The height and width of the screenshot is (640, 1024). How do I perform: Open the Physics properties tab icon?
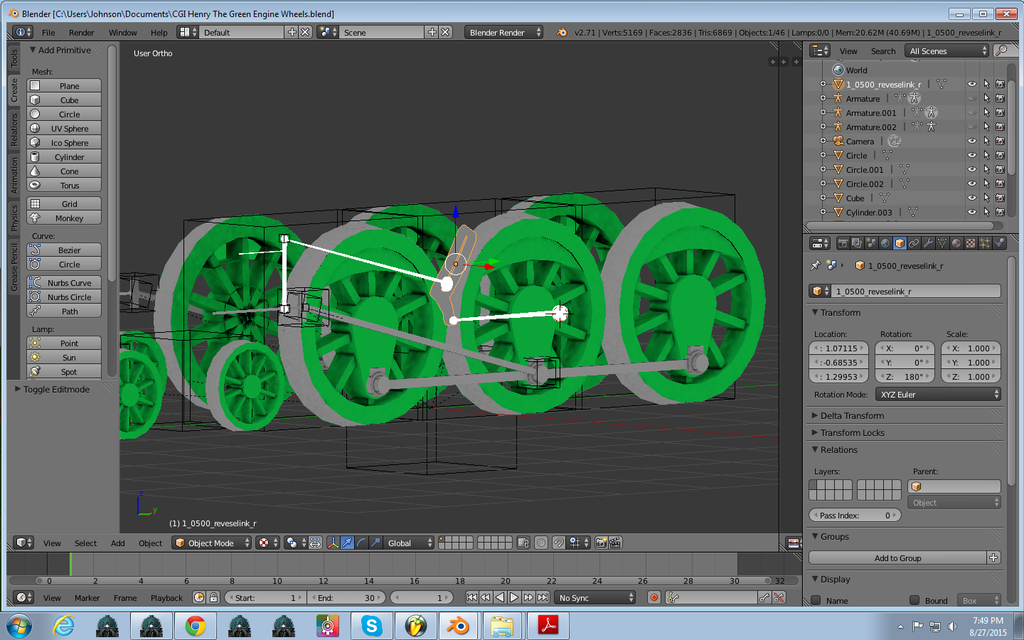tap(999, 243)
